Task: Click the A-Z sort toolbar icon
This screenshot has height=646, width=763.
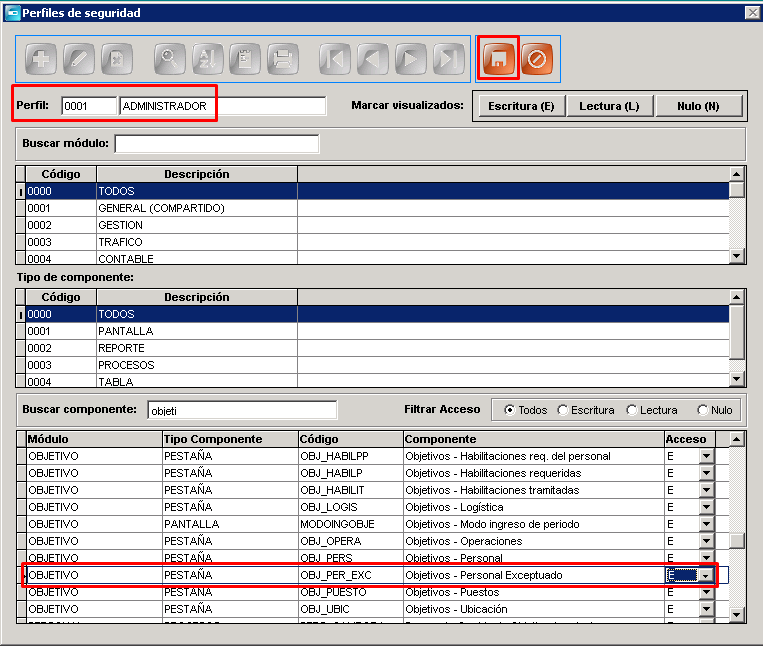Action: (207, 59)
